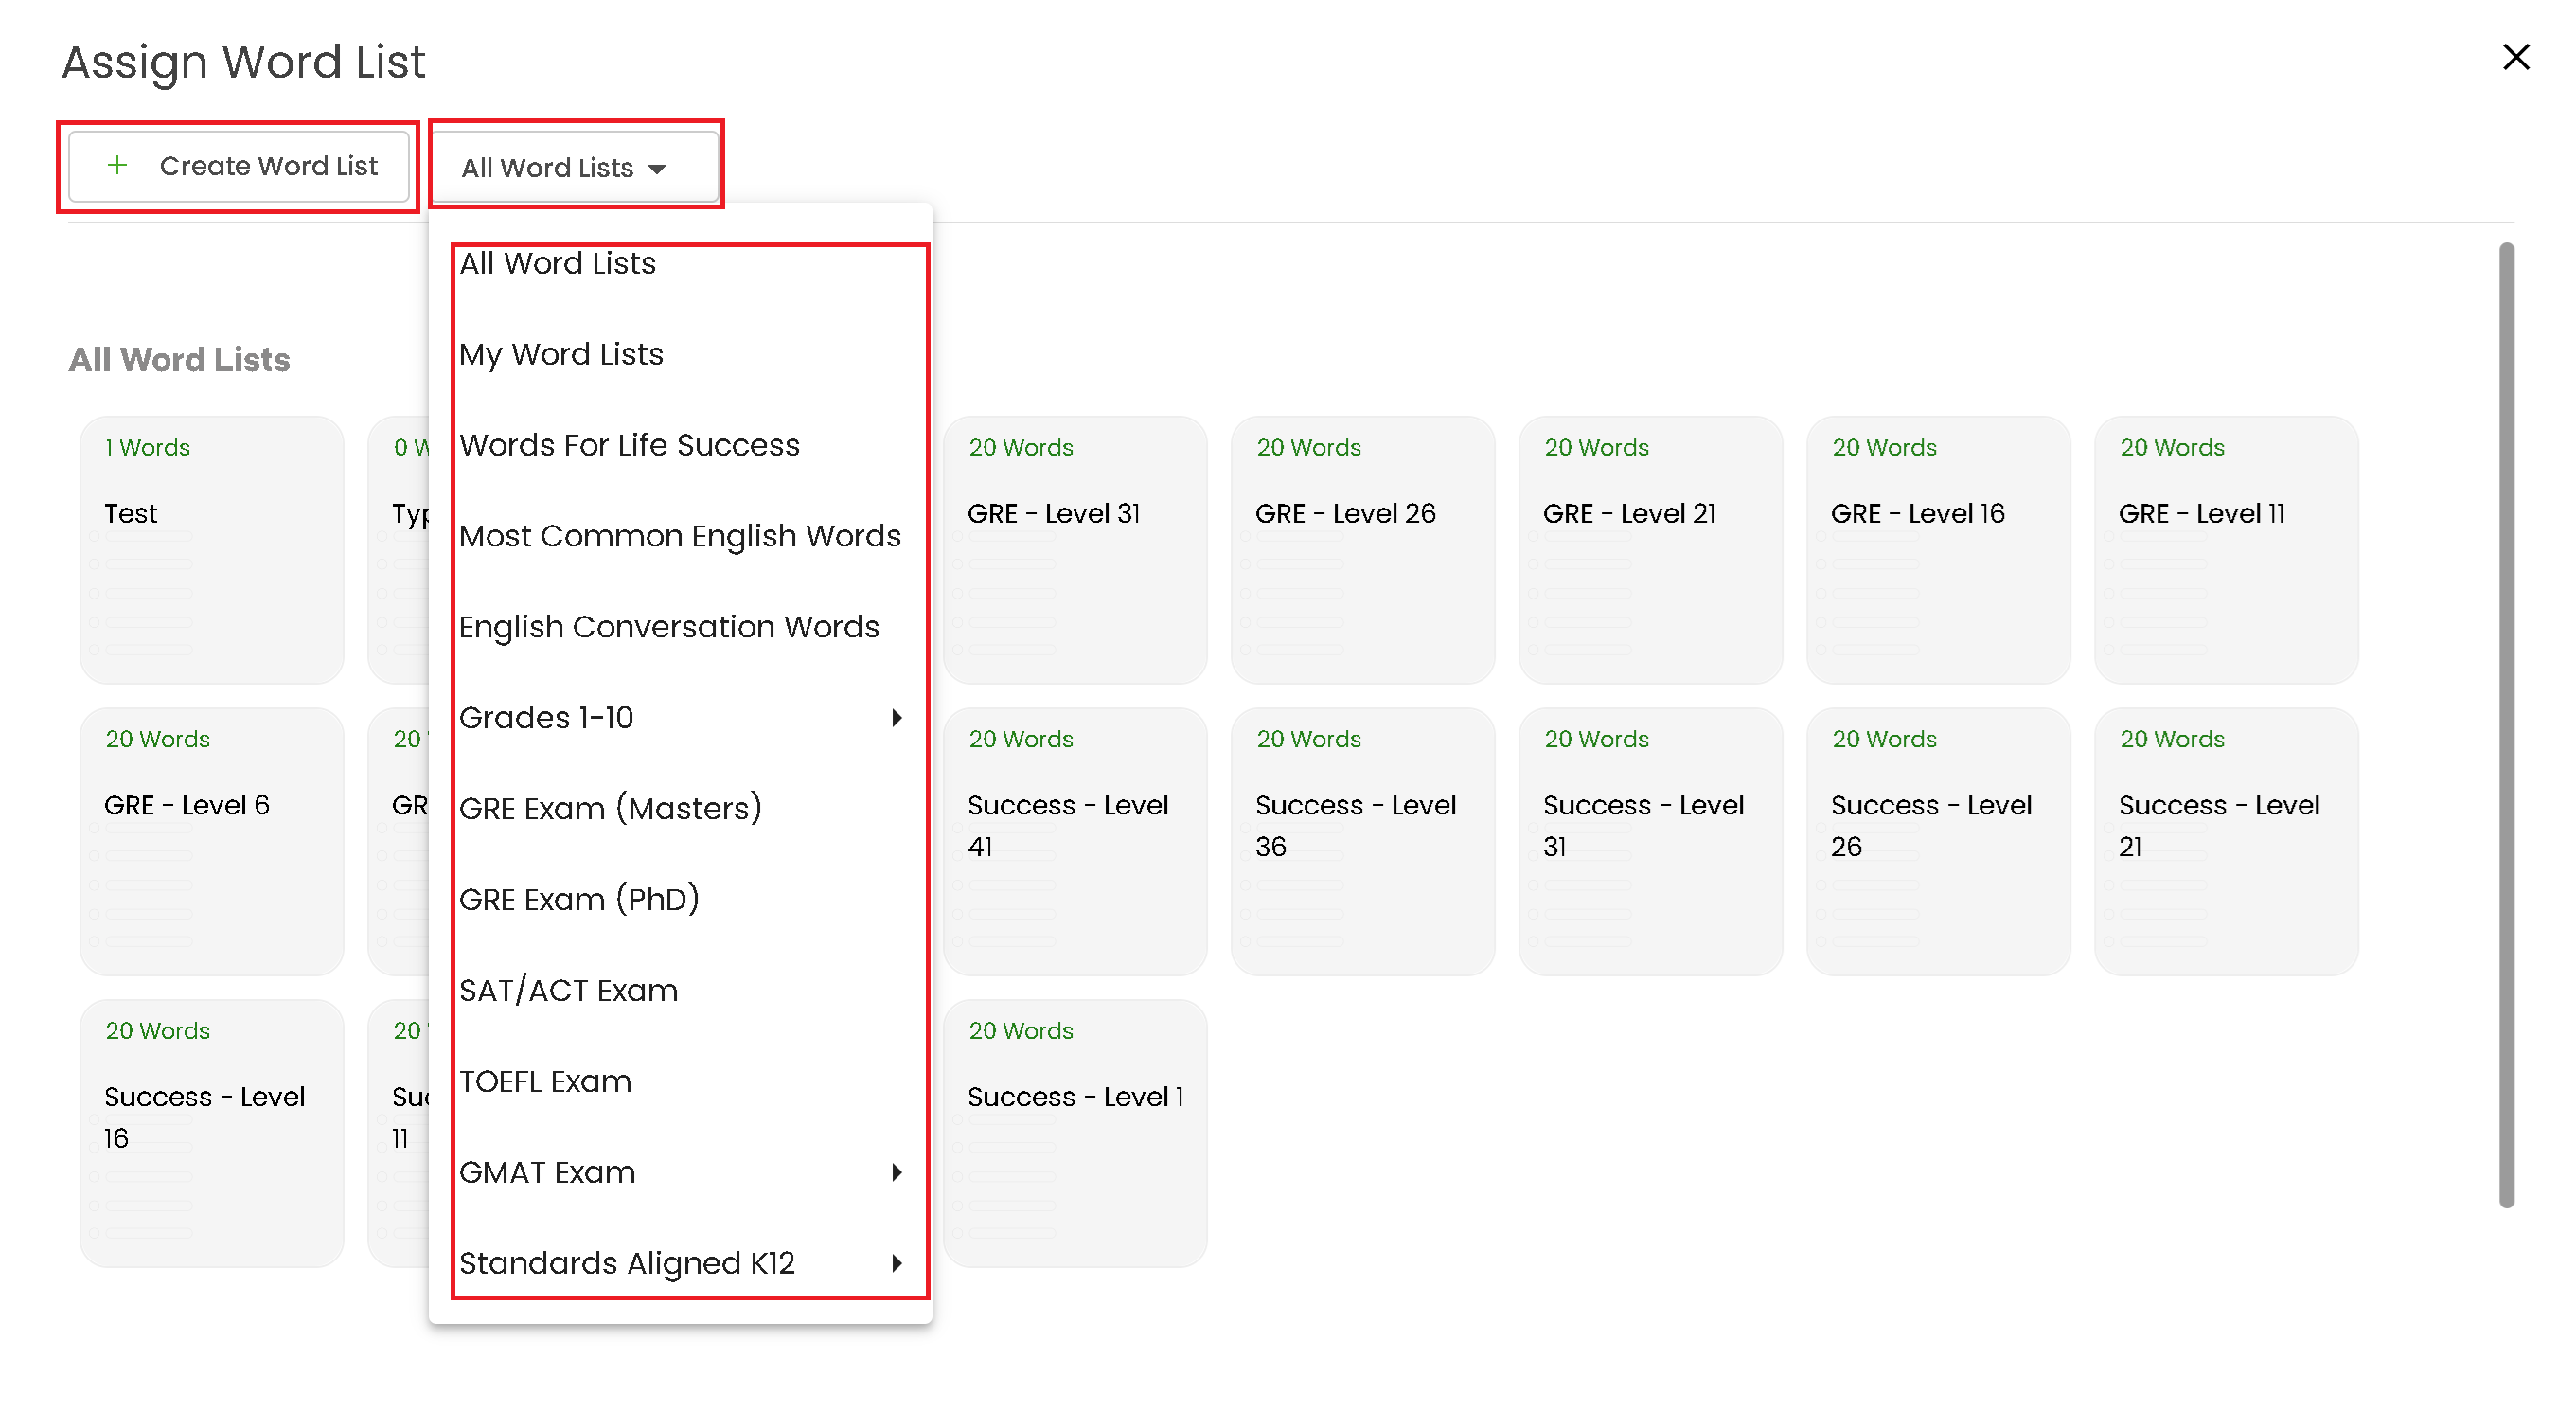Expand the GMAT Exam submenu arrow
This screenshot has width=2576, height=1412.
pos(897,1172)
